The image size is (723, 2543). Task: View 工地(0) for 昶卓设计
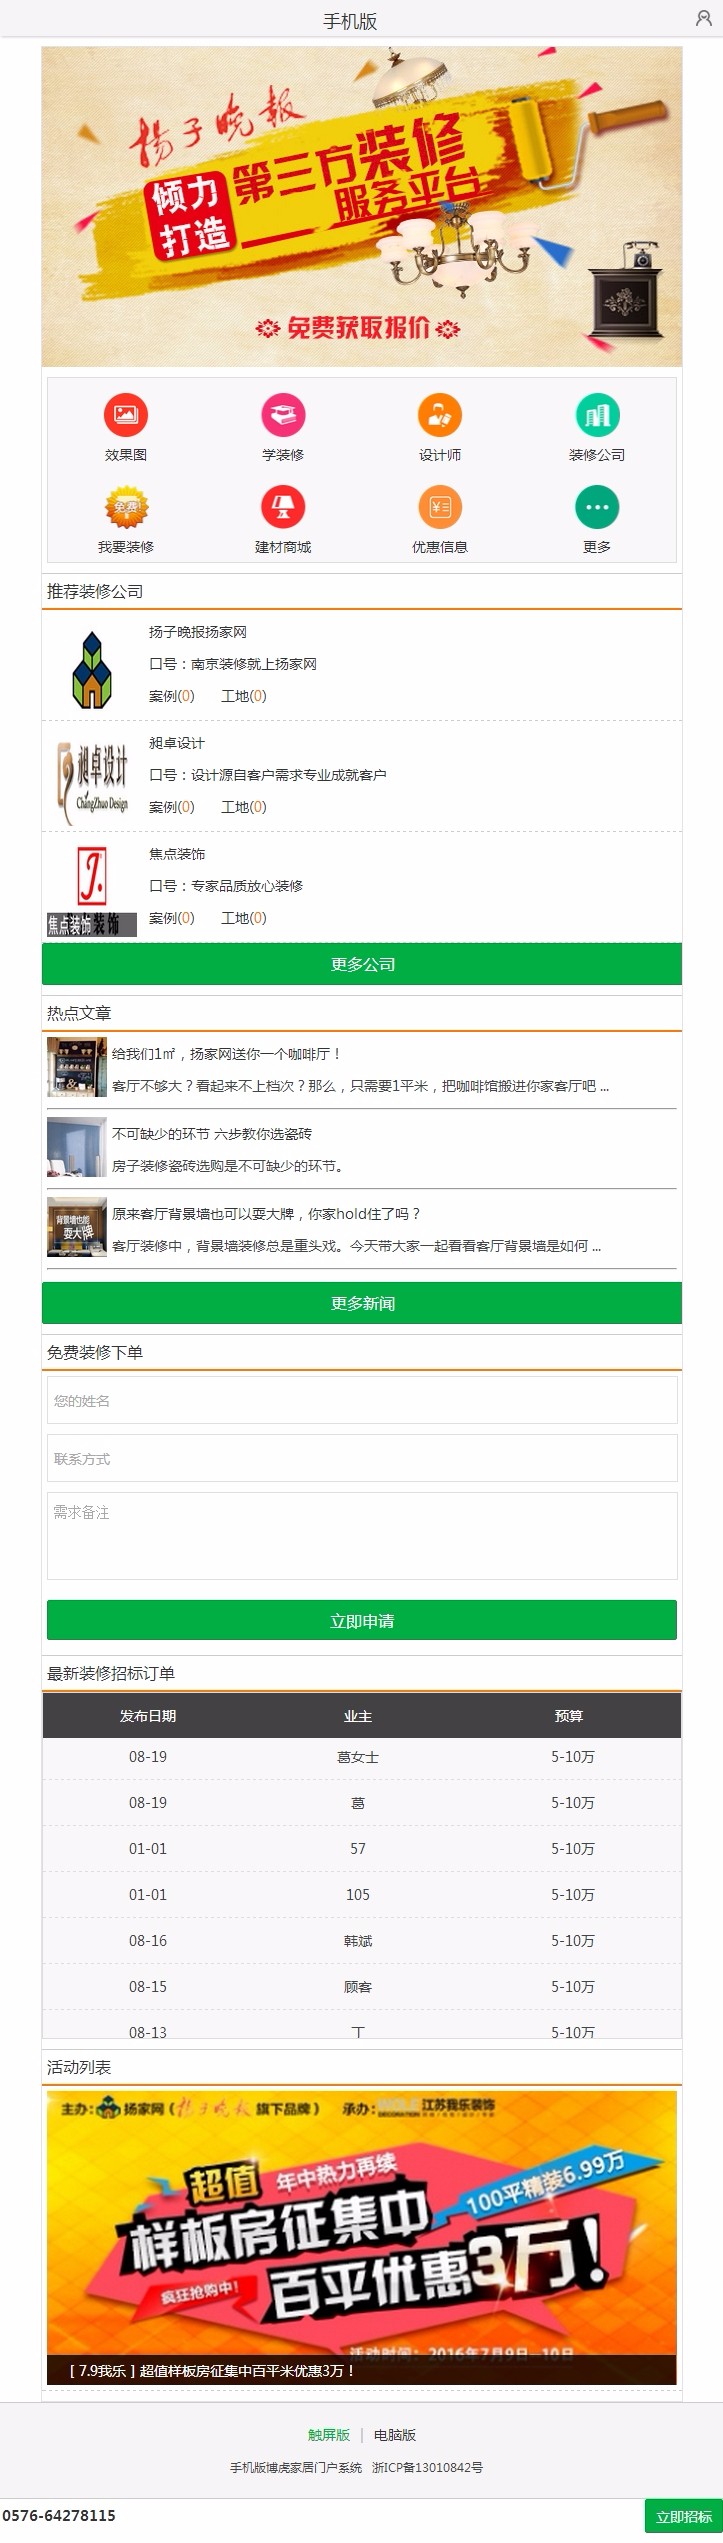point(244,807)
